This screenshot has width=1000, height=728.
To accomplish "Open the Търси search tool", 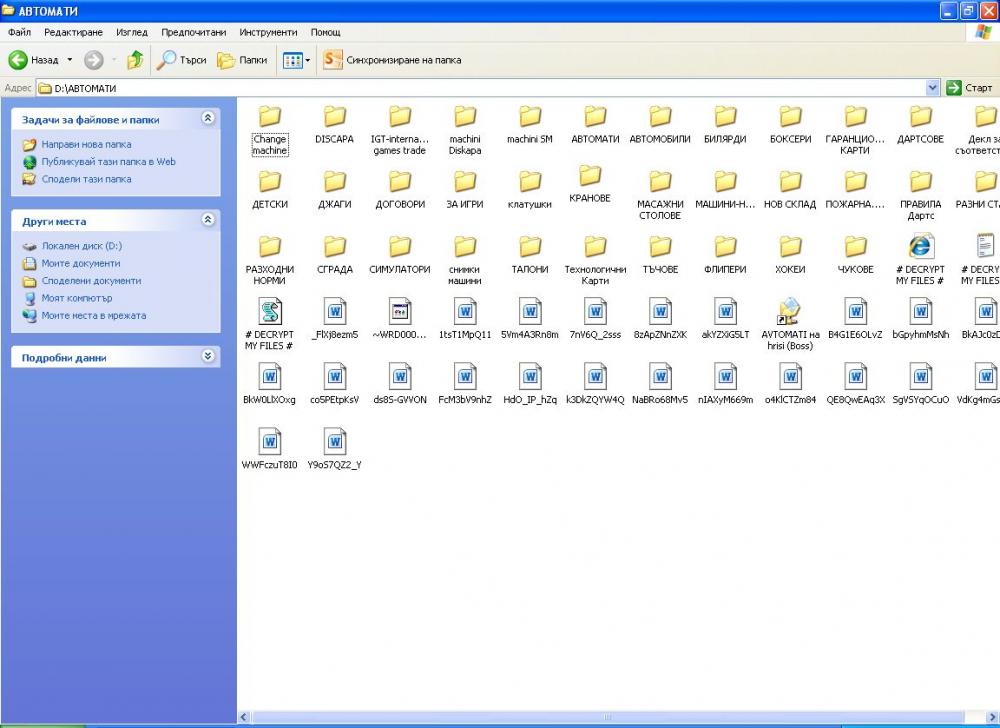I will coord(182,60).
